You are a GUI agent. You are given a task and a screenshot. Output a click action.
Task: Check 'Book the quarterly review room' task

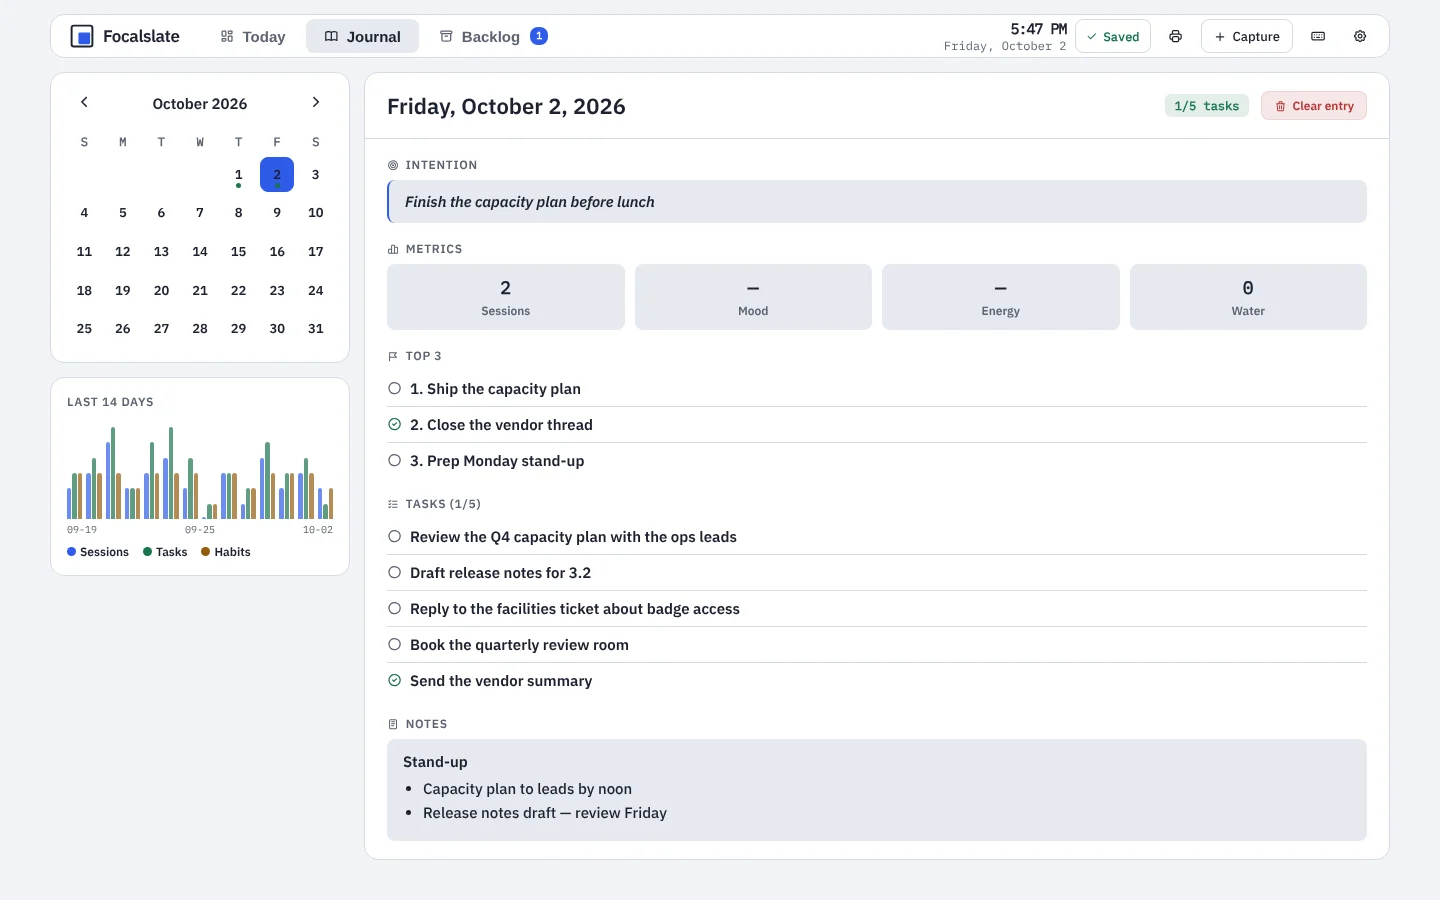[395, 645]
